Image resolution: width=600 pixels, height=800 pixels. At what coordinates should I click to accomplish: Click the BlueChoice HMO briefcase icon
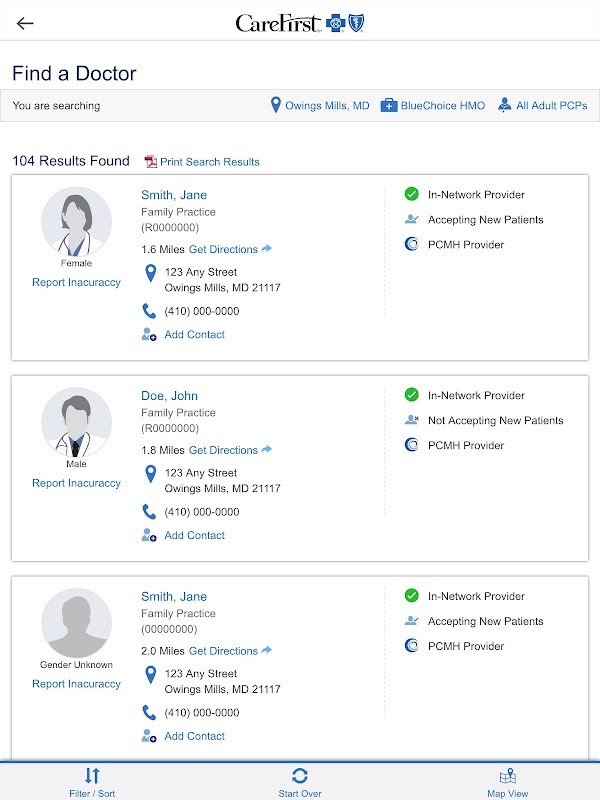(389, 105)
